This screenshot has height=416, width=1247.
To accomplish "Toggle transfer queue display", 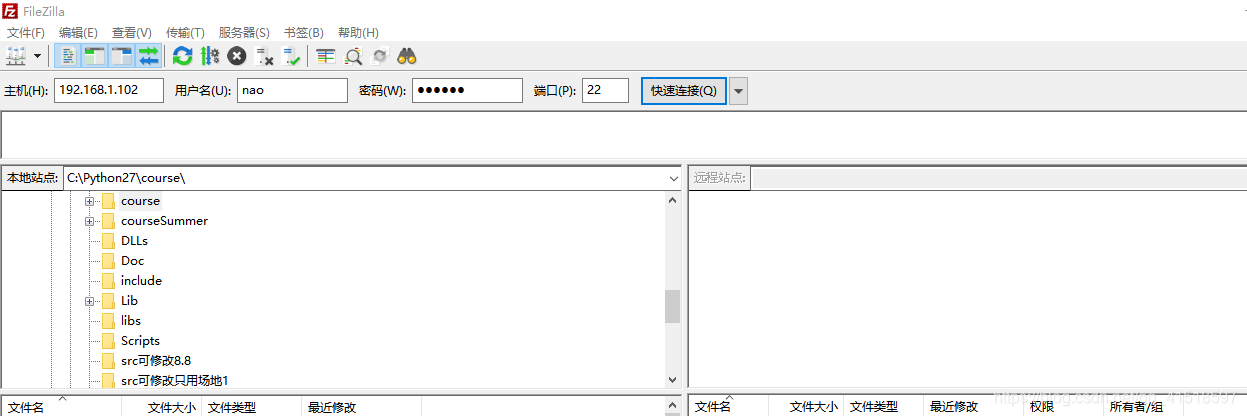I will click(148, 56).
